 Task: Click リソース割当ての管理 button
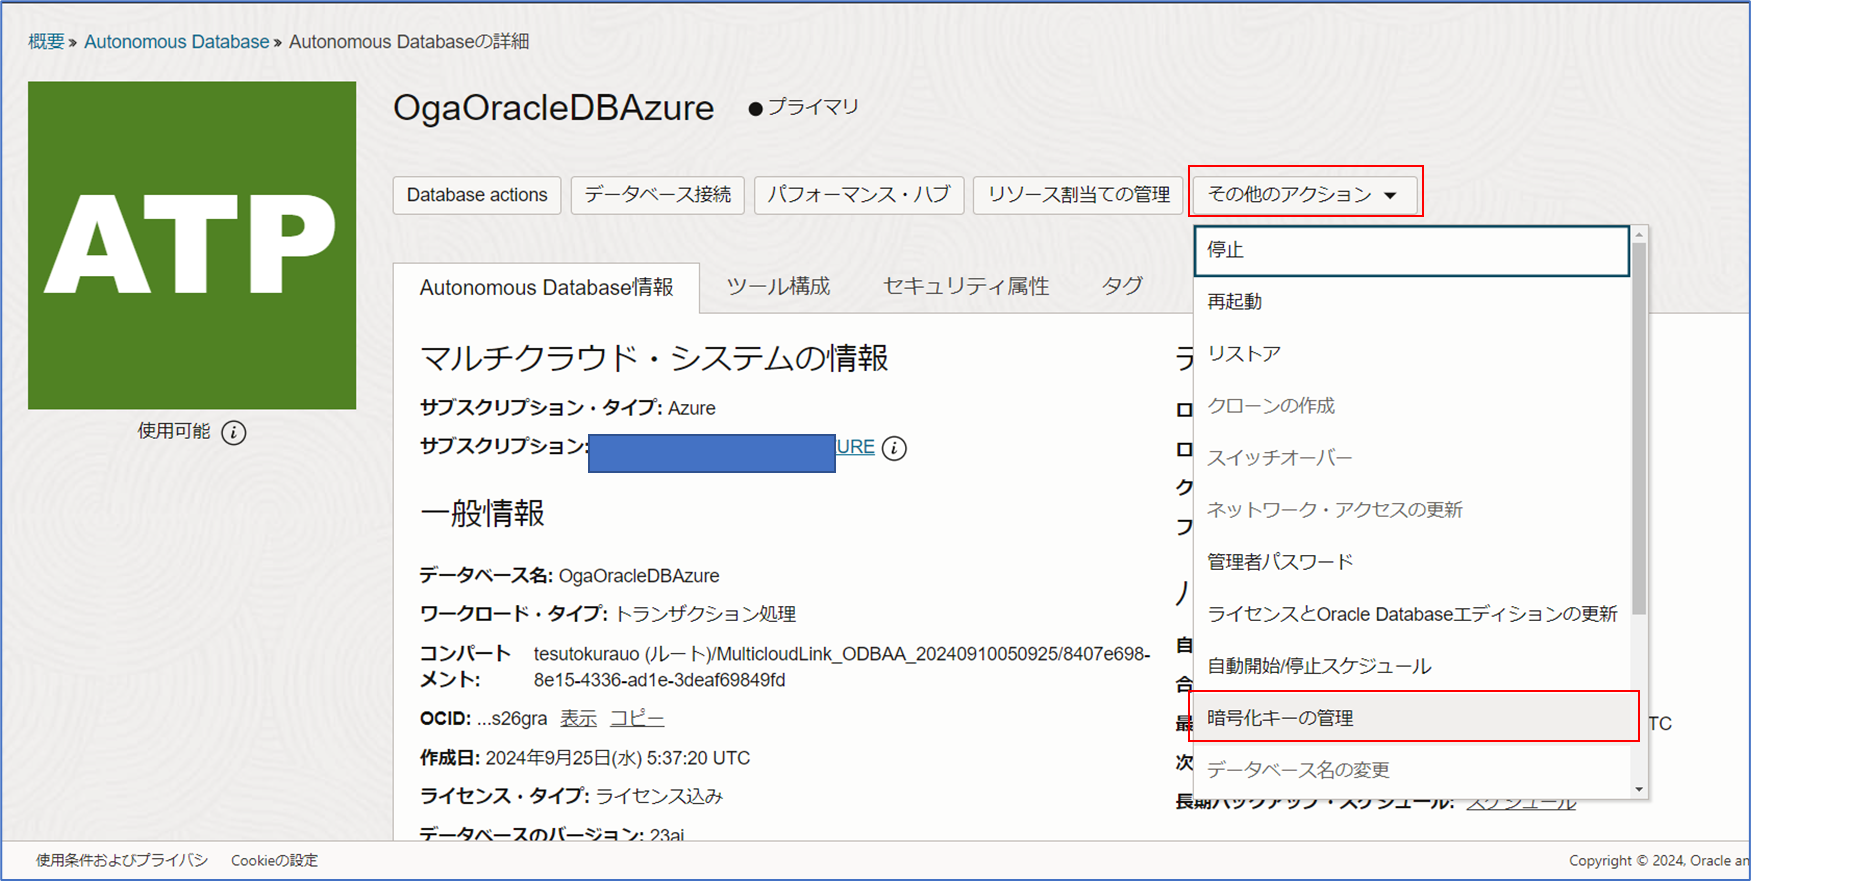pyautogui.click(x=1079, y=195)
